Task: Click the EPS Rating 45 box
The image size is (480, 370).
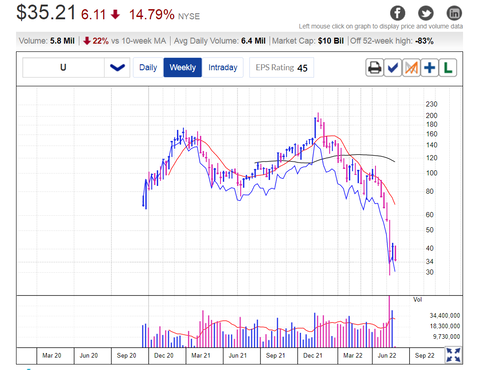Action: click(281, 68)
